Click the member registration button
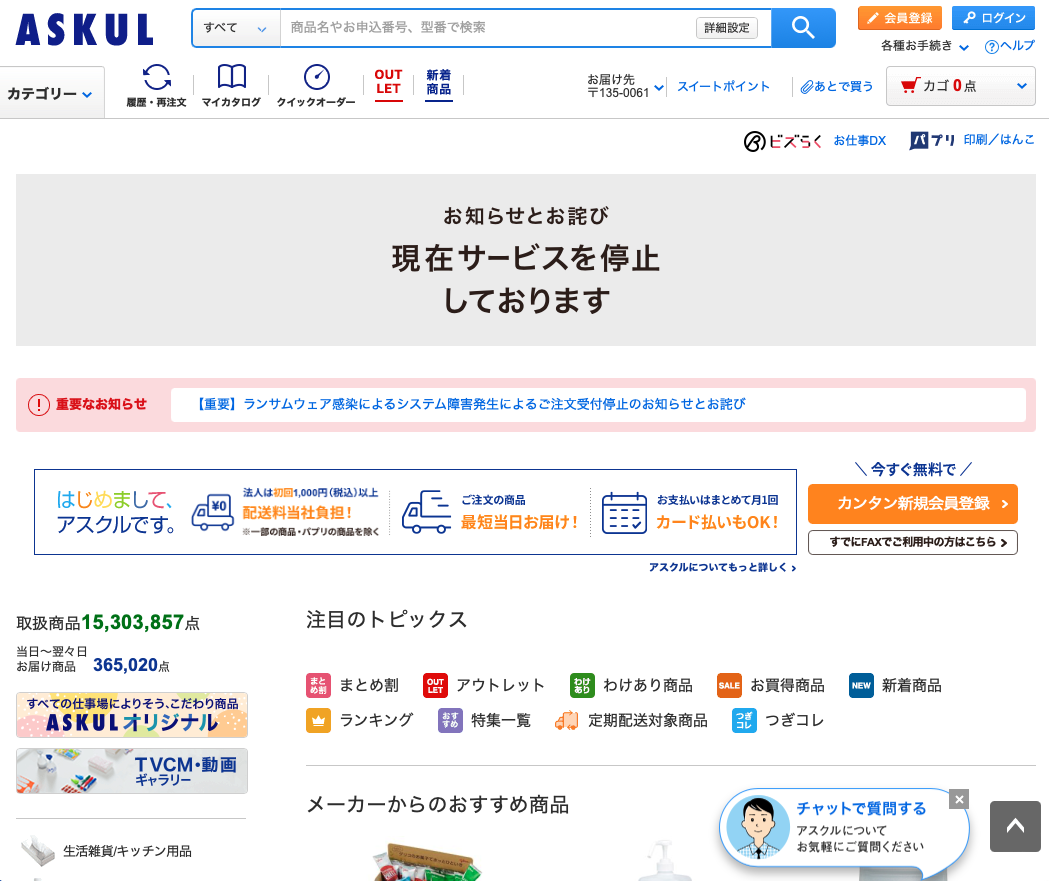Viewport: 1049px width, 881px height. click(899, 18)
